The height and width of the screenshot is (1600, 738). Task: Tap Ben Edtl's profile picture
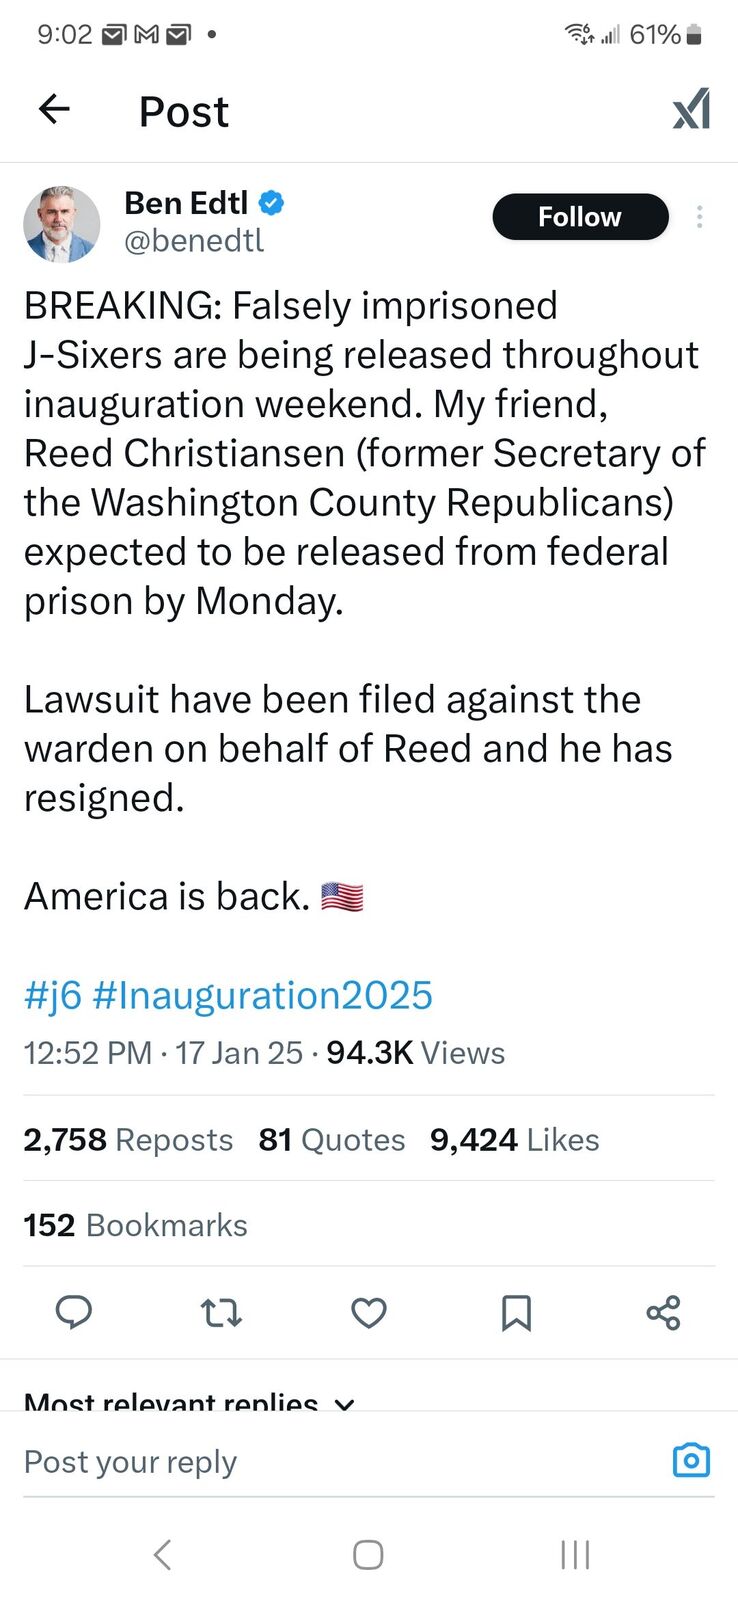pyautogui.click(x=62, y=223)
